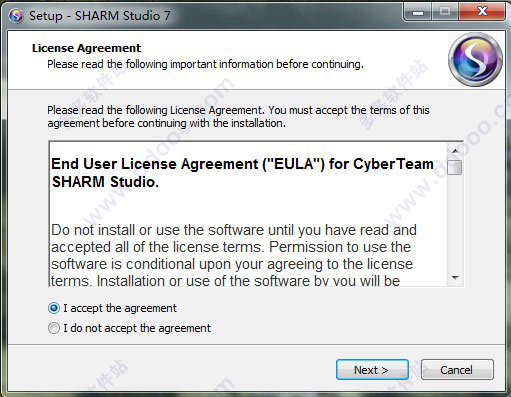Viewport: 511px width, 397px height.
Task: Click the "Setup - SHARM Studio 7" title text
Action: 100,16
